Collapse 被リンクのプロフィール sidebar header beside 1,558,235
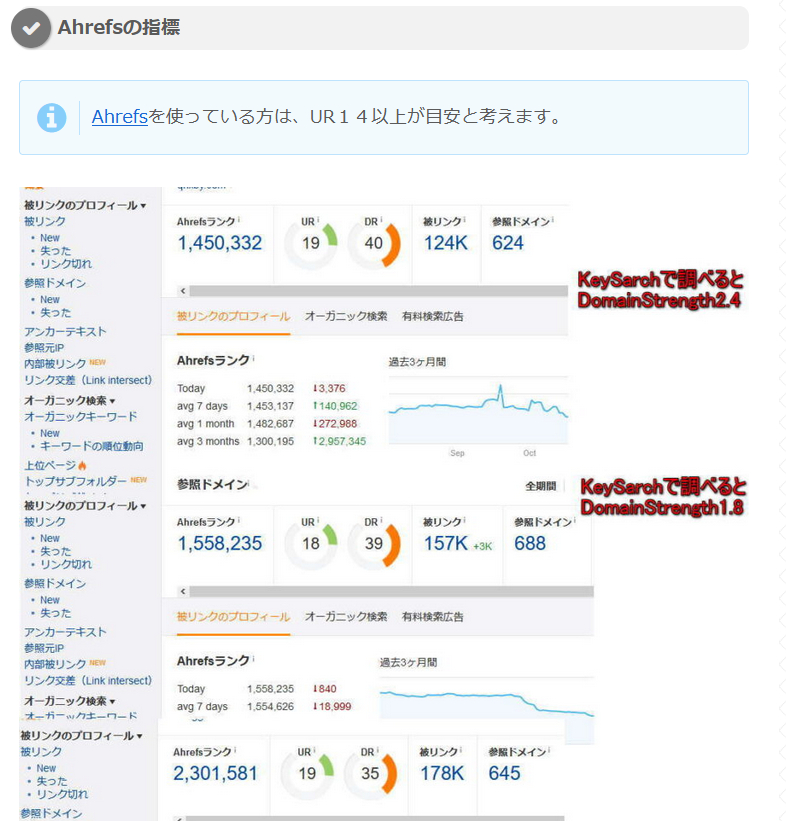Image resolution: width=786 pixels, height=821 pixels. [85, 506]
